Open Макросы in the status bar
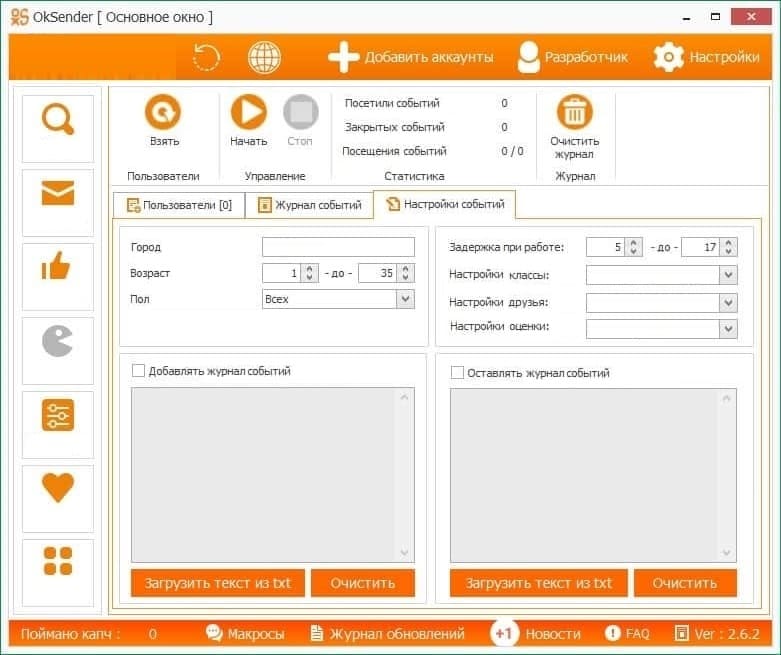 tap(245, 634)
